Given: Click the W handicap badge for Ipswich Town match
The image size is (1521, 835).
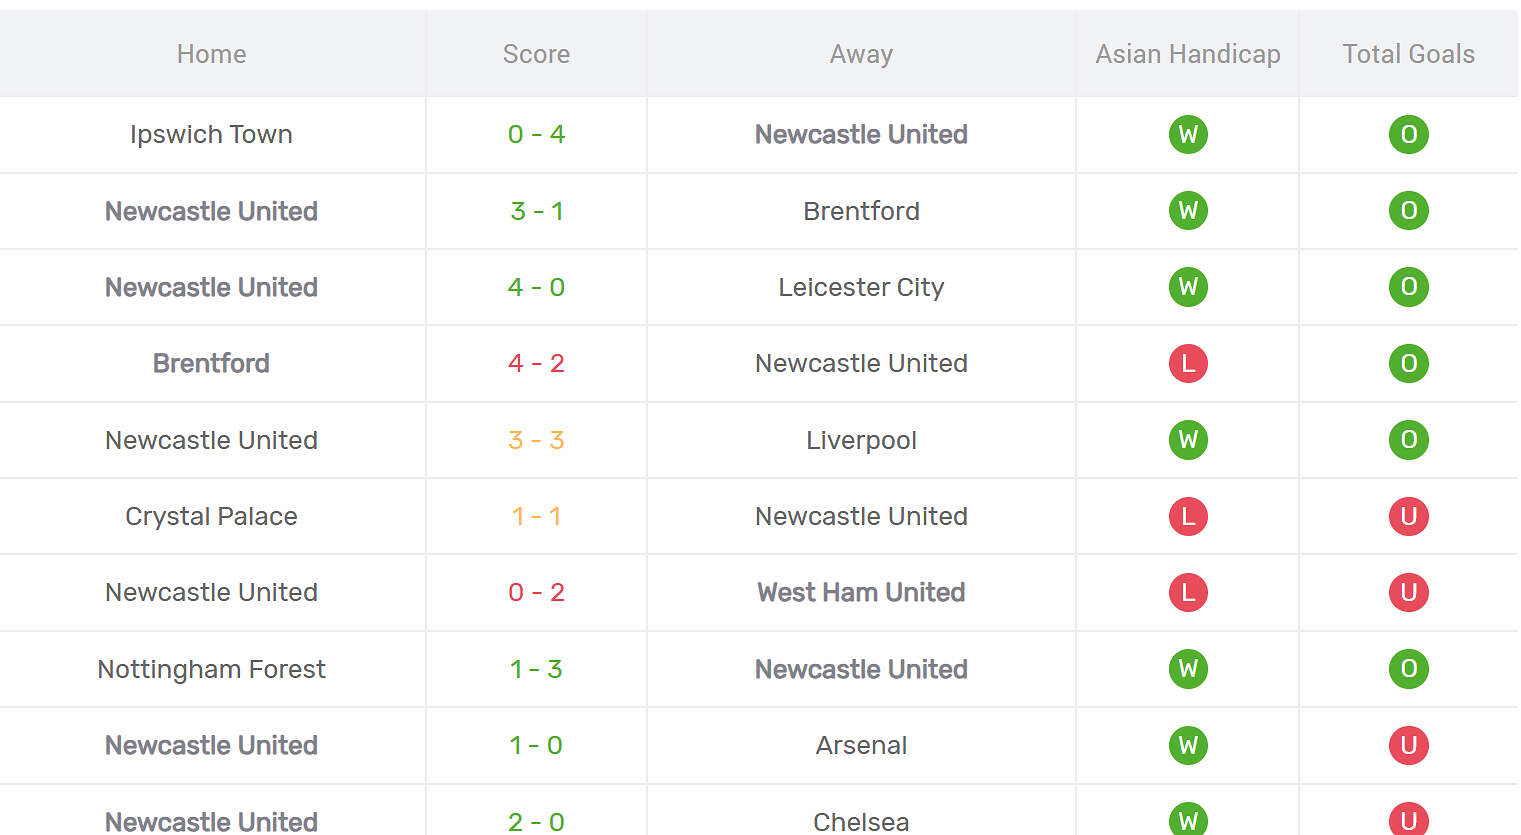Looking at the screenshot, I should click(1188, 134).
